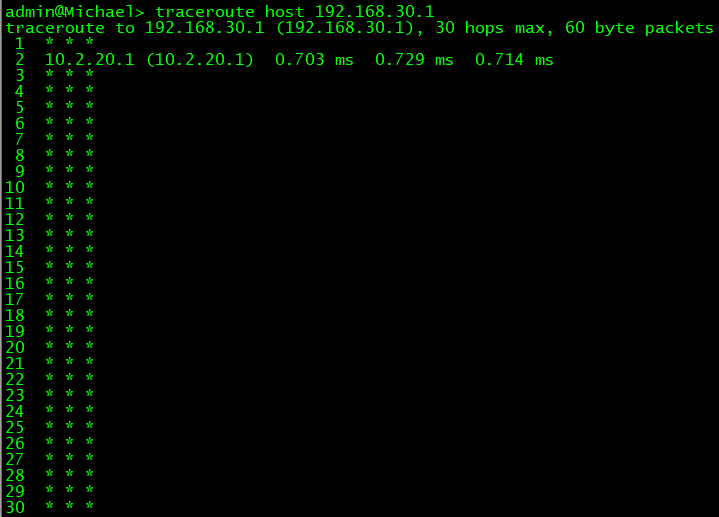This screenshot has height=517, width=719.
Task: Click the 0.714 ms latency value
Action: [x=514, y=59]
